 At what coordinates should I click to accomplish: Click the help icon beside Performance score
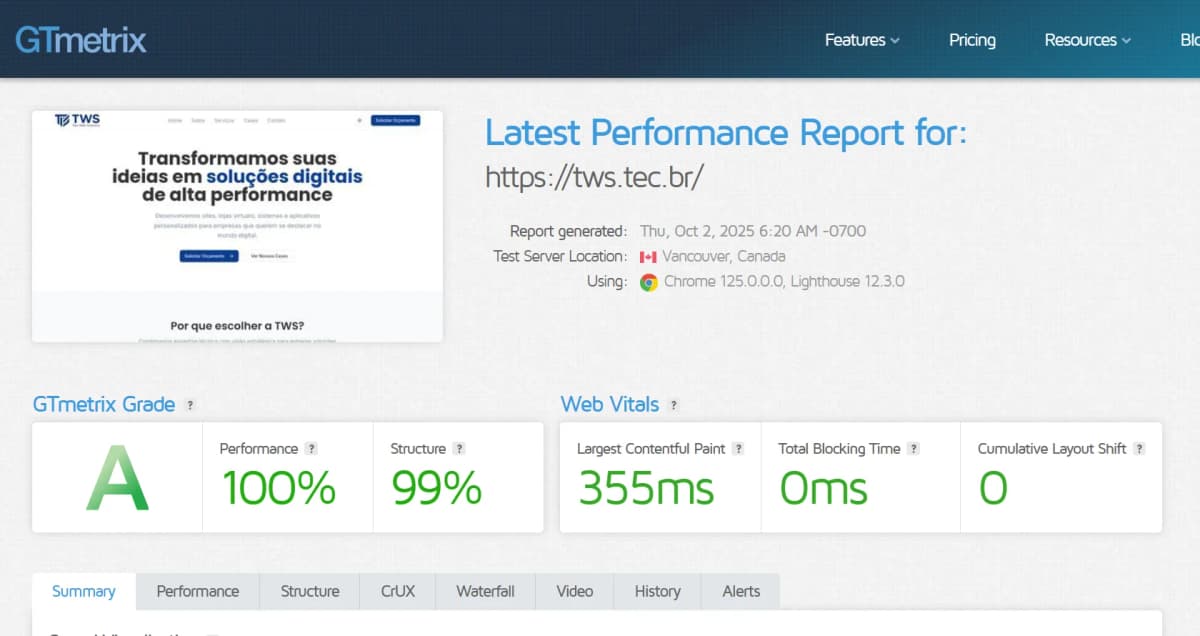pyautogui.click(x=312, y=449)
